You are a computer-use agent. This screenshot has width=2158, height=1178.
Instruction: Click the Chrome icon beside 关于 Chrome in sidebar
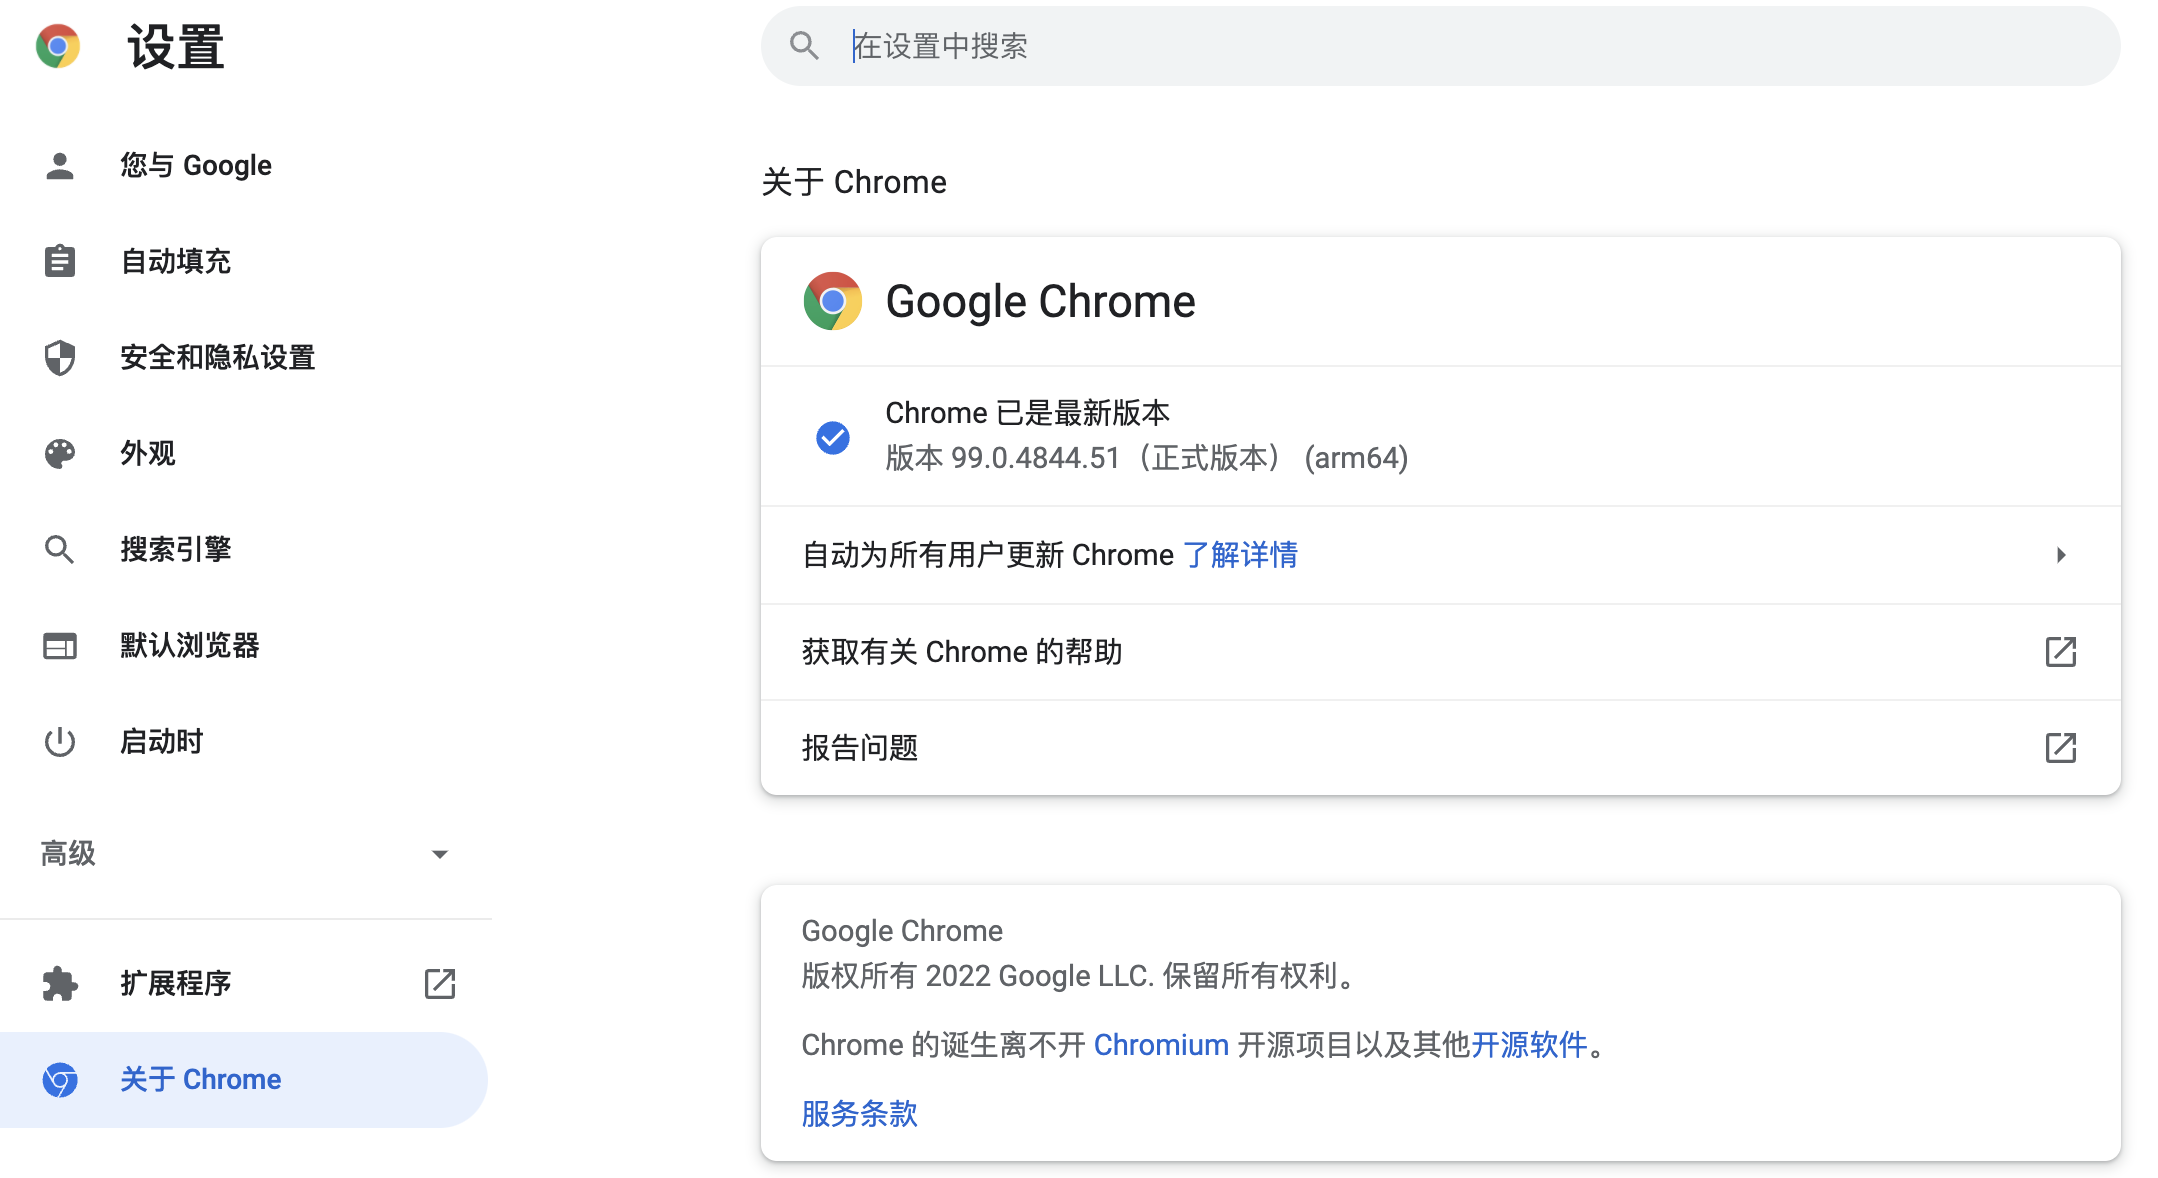pyautogui.click(x=60, y=1080)
